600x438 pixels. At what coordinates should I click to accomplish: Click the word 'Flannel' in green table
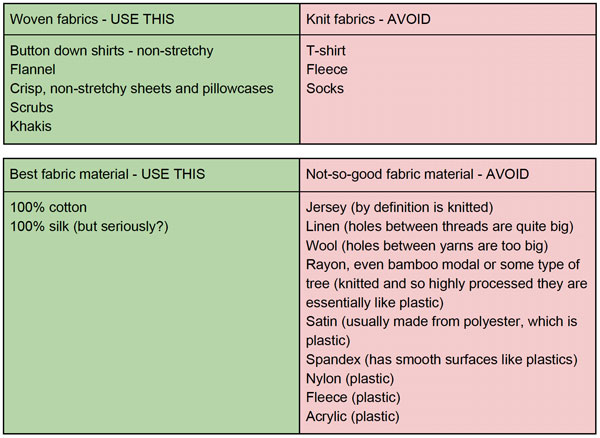pyautogui.click(x=33, y=70)
